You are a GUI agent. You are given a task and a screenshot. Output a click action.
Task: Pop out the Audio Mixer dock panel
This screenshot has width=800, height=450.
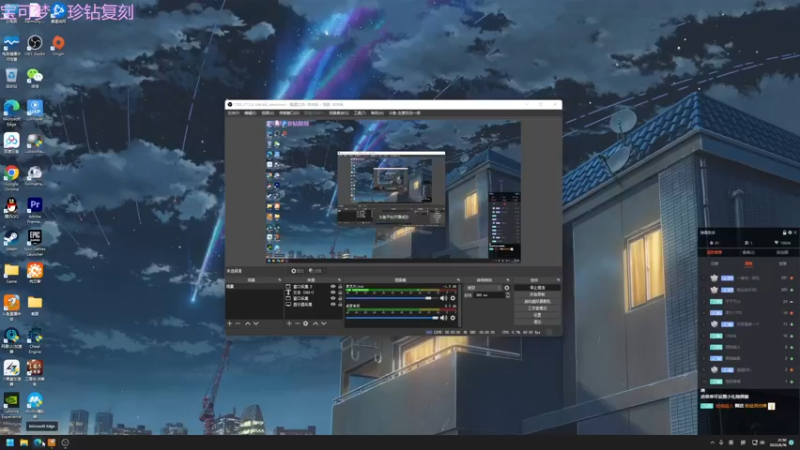click(x=458, y=280)
